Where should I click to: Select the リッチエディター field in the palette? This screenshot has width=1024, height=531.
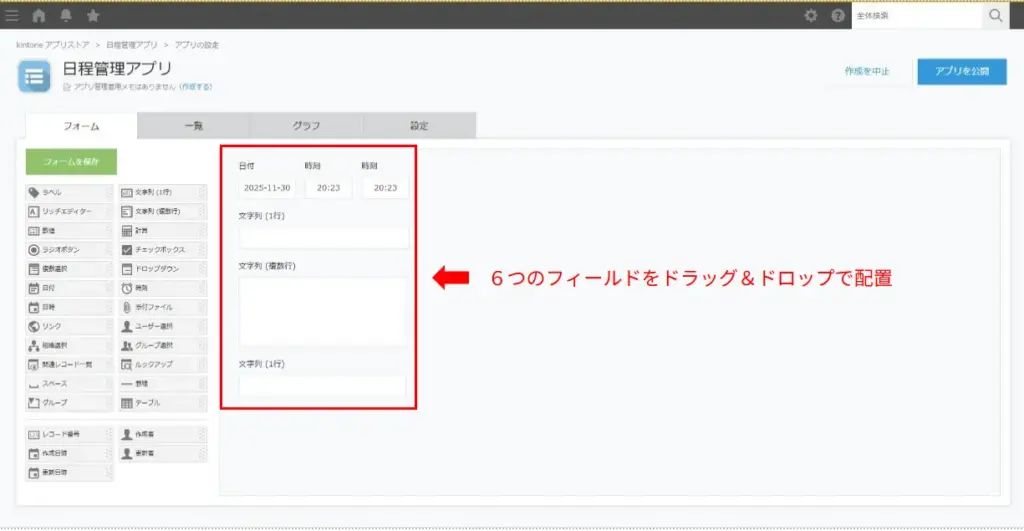coord(69,212)
